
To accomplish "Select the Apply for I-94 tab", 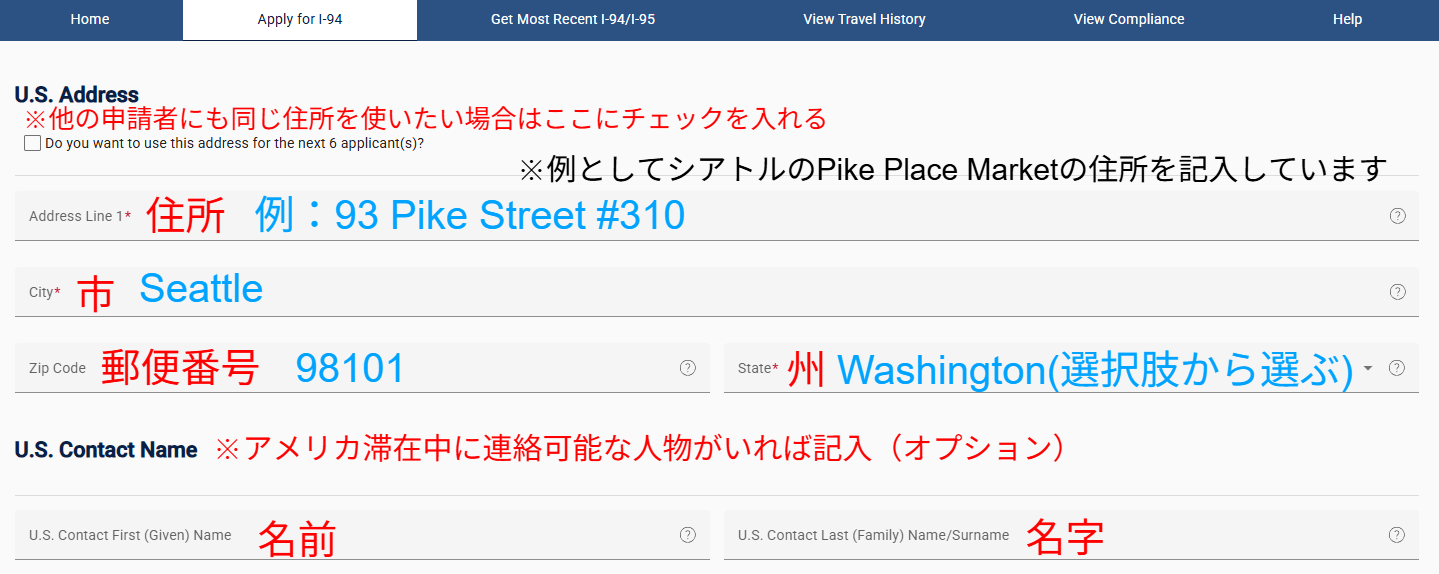I will point(300,20).
